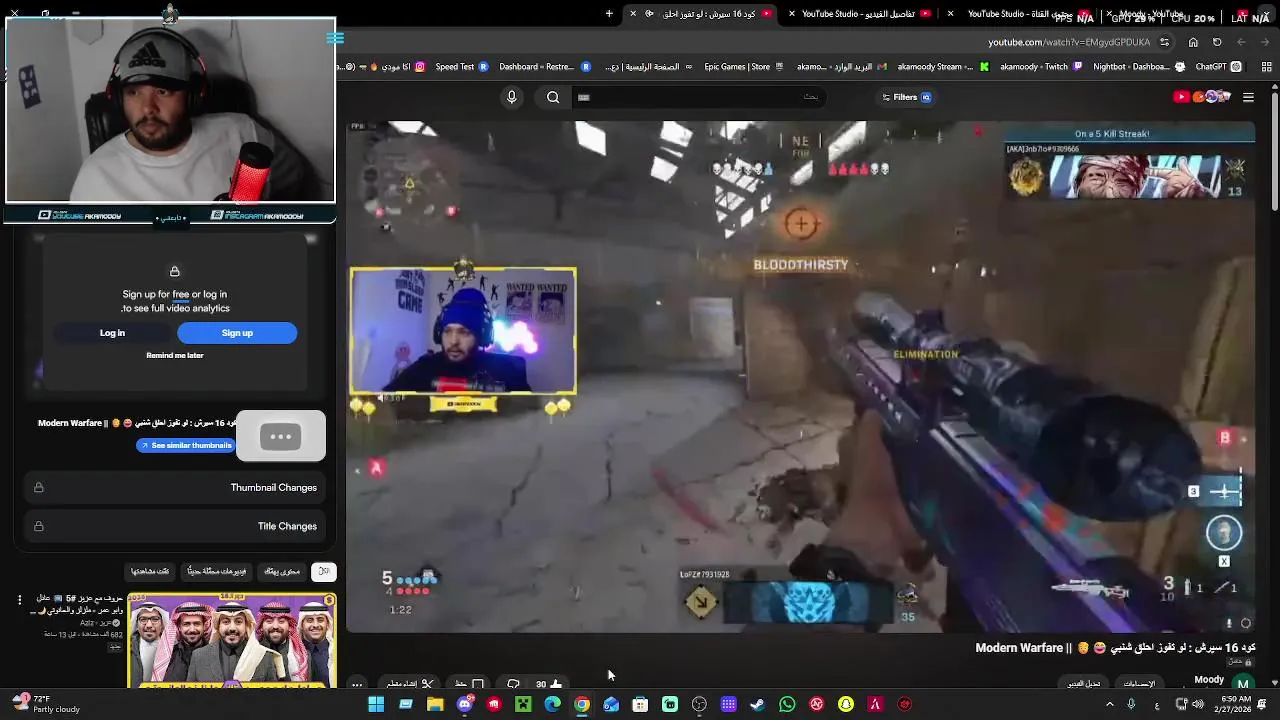The image size is (1280, 720).
Task: Click the like button showing 30
Action: pyautogui.click(x=549, y=684)
